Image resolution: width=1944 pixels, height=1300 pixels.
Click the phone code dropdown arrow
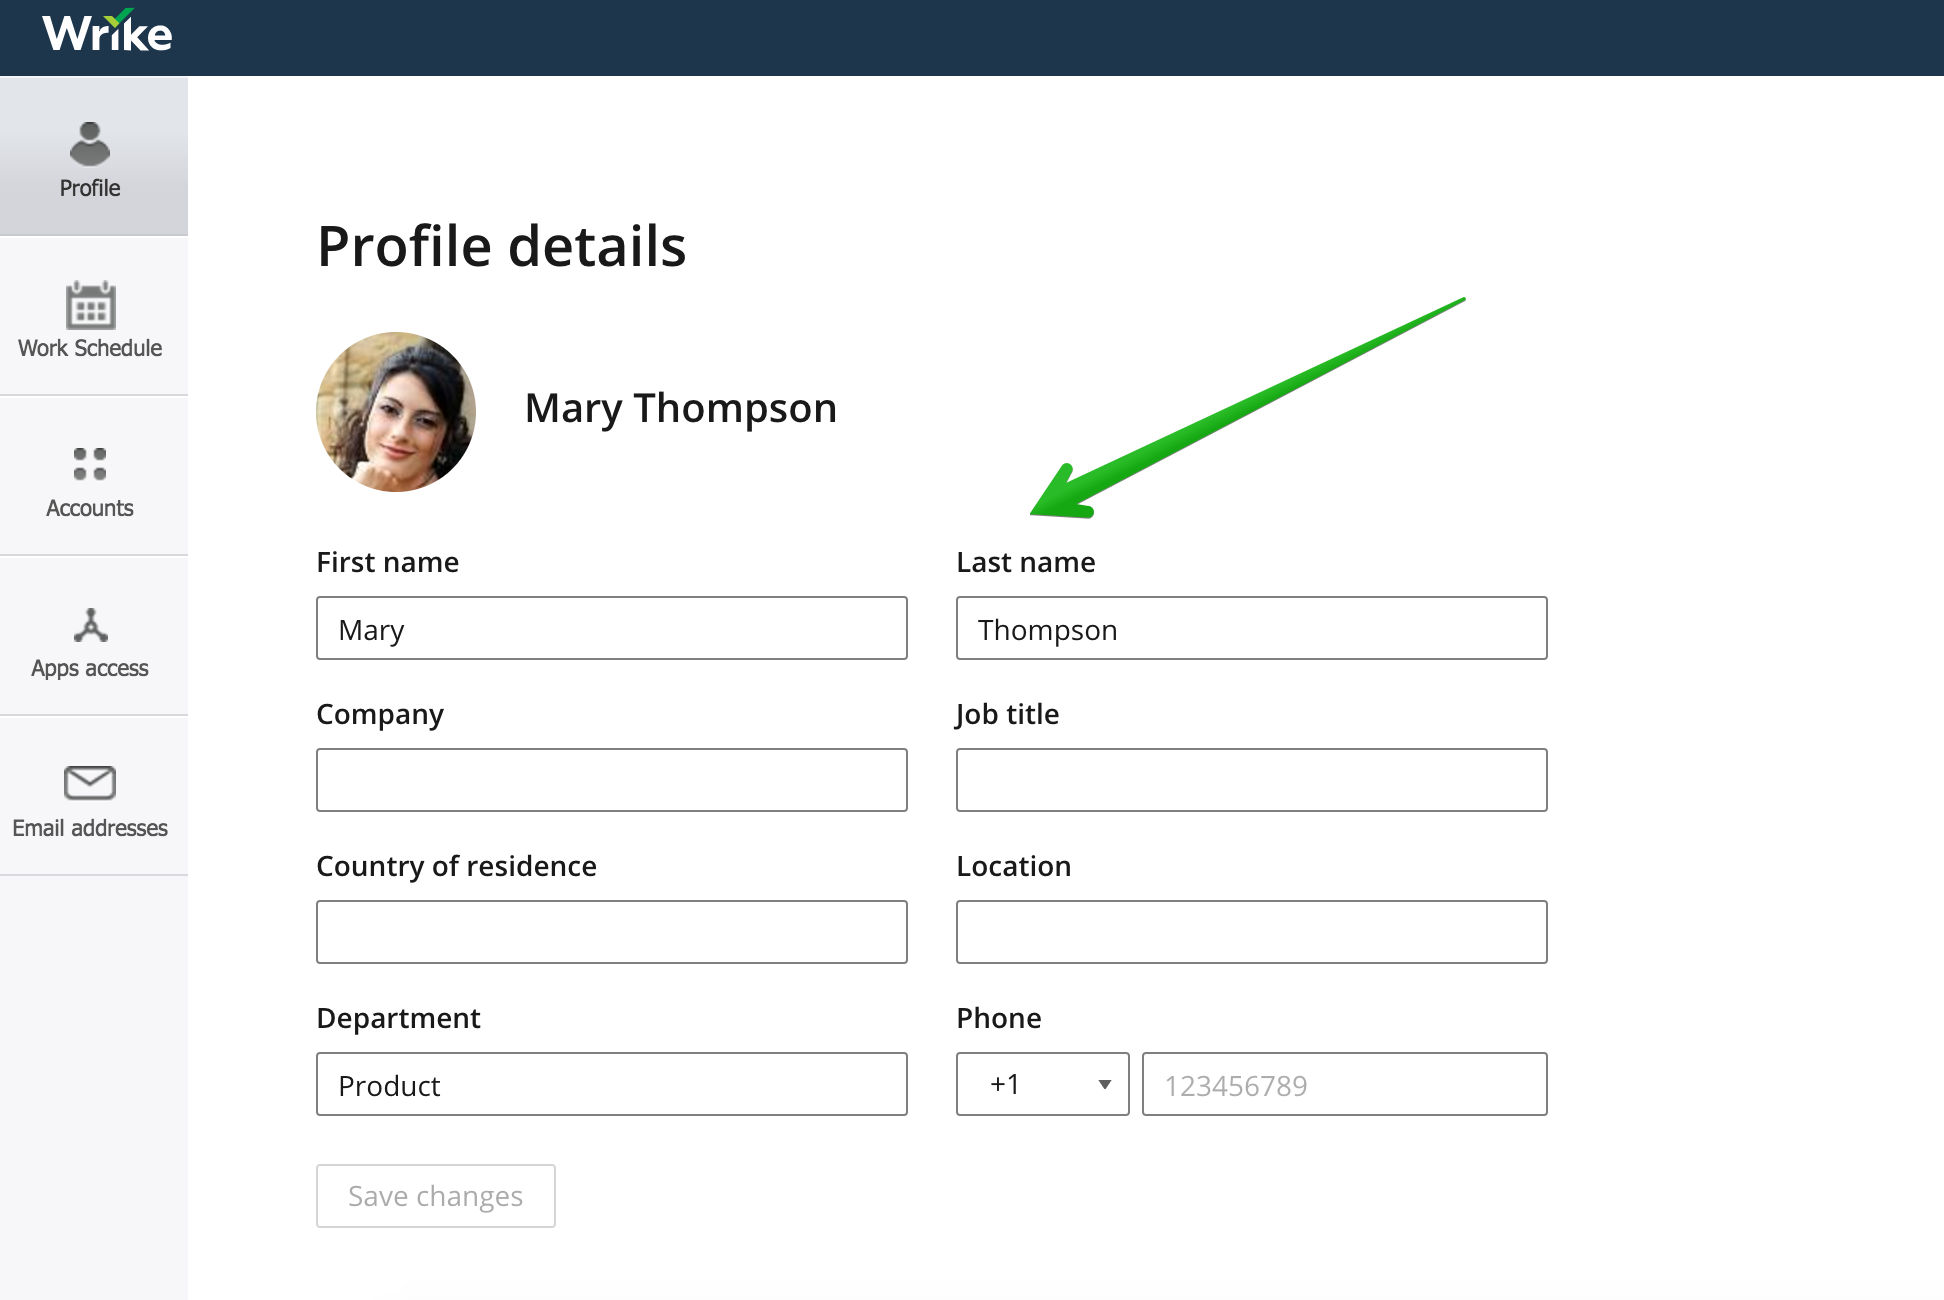coord(1105,1085)
